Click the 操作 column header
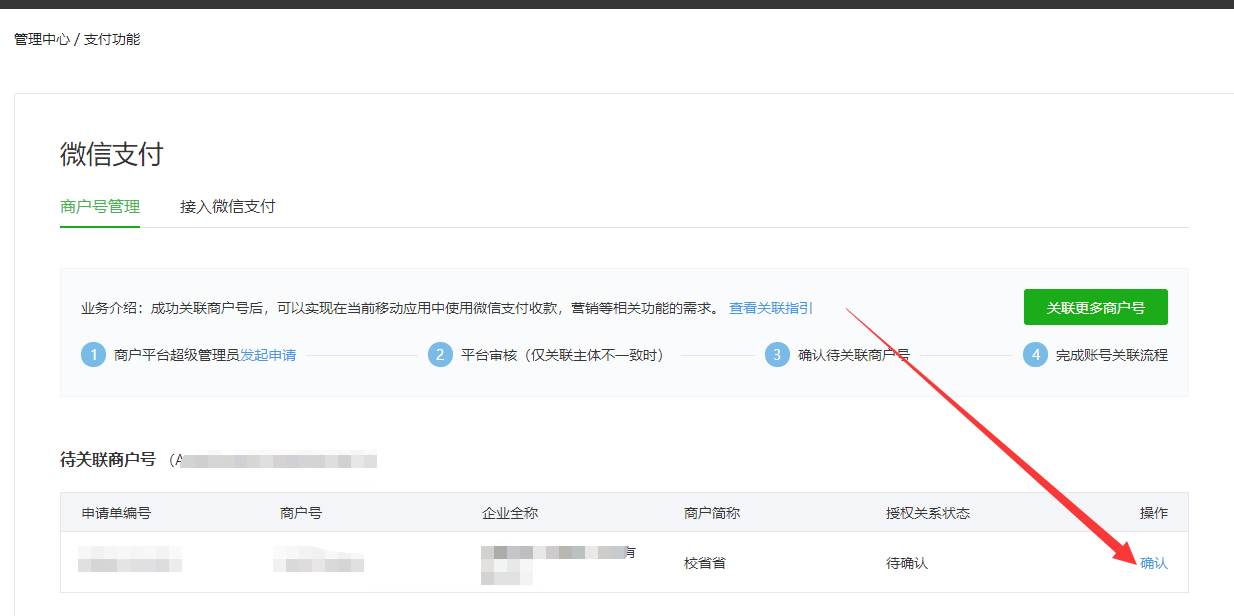 click(x=1153, y=513)
